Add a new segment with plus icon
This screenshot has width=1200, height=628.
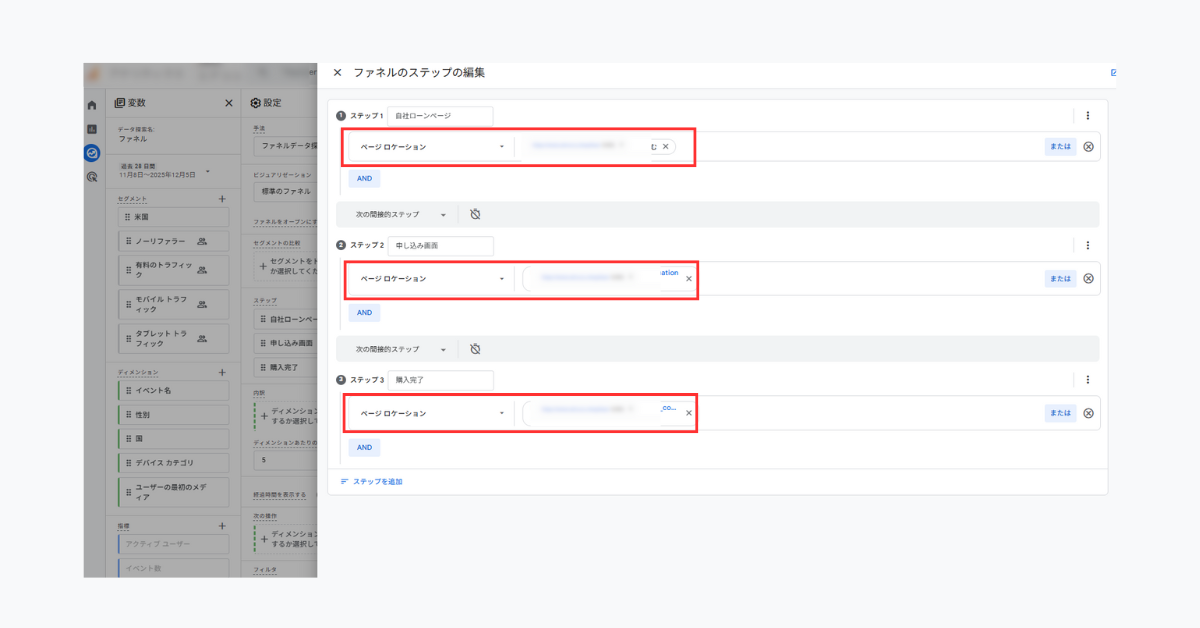point(222,199)
